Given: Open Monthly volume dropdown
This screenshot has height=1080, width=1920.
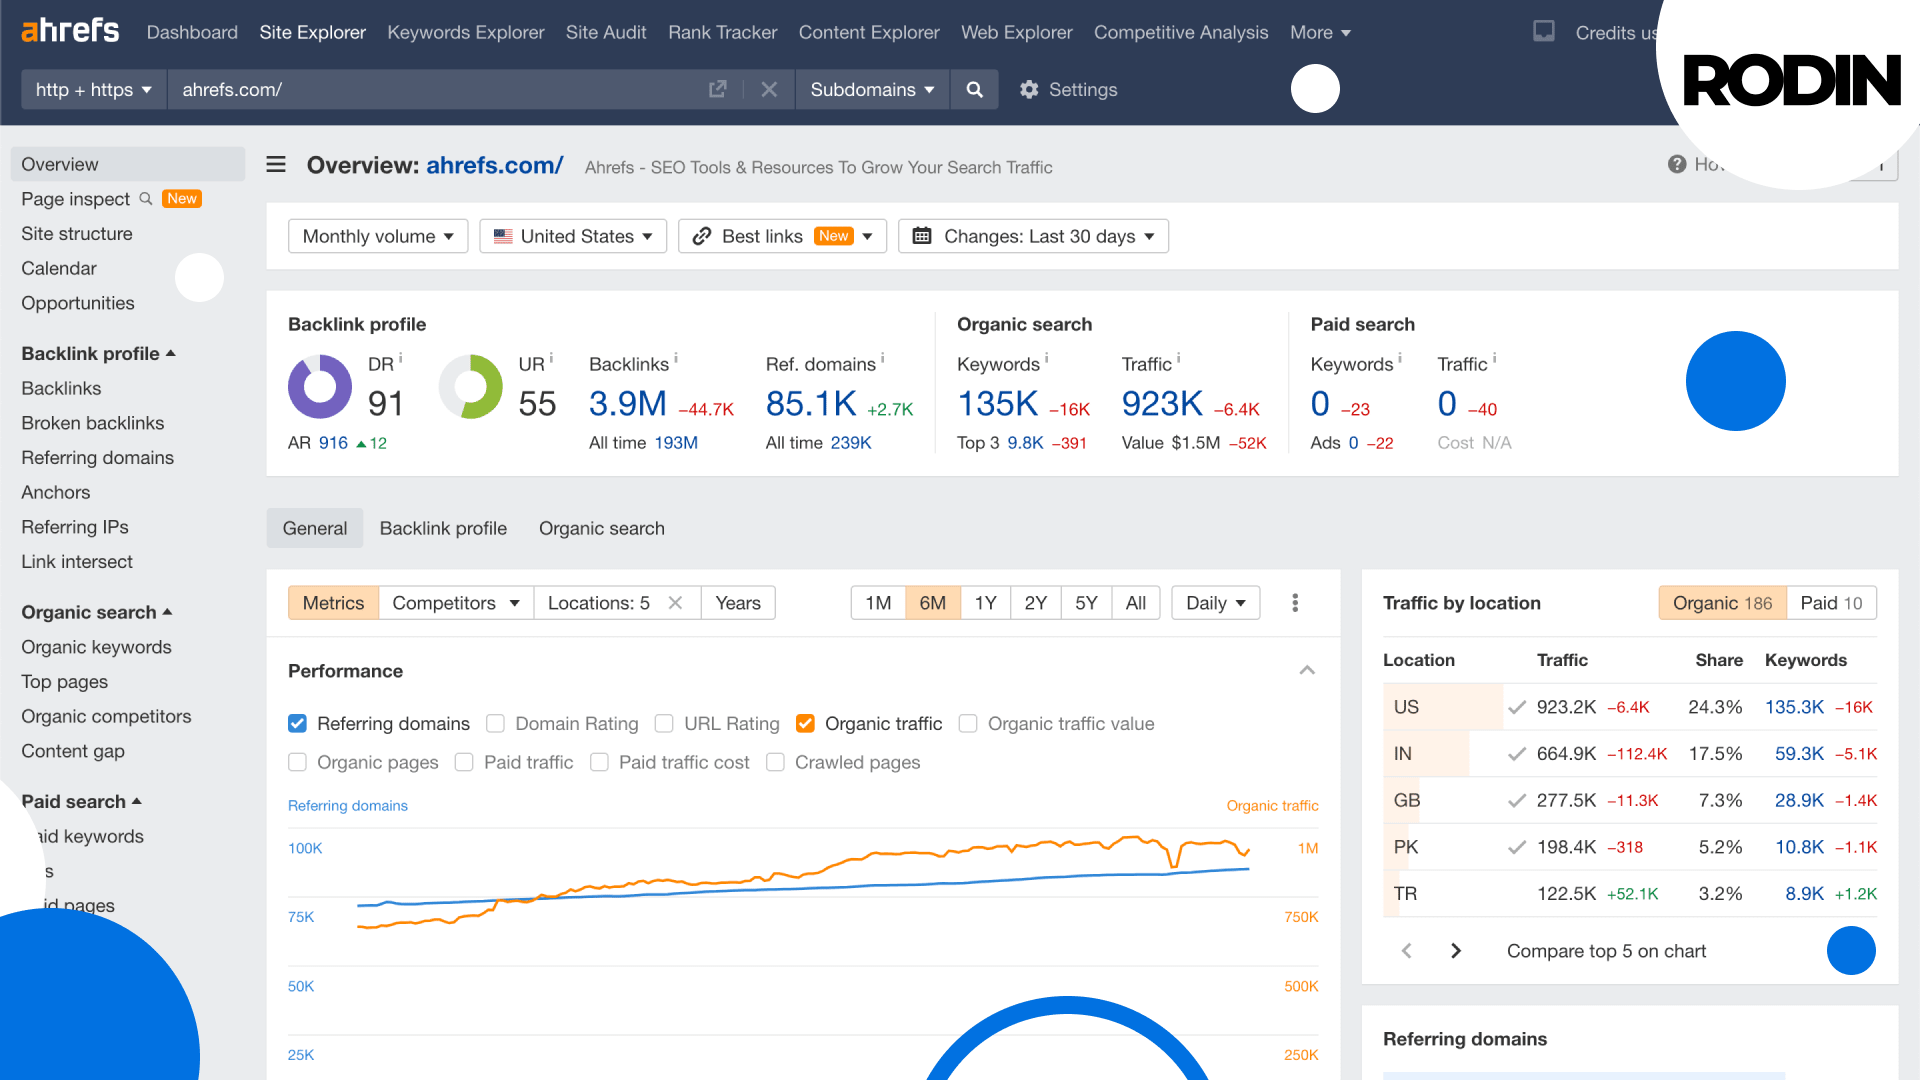Looking at the screenshot, I should click(378, 236).
